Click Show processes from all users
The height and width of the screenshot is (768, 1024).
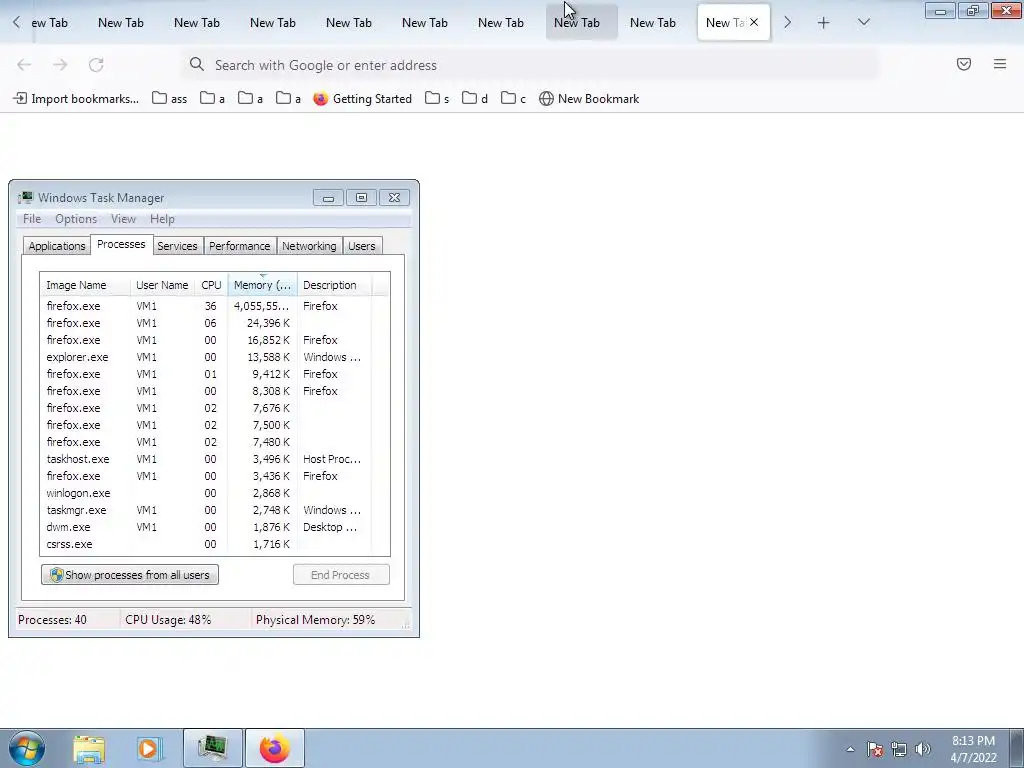click(130, 575)
